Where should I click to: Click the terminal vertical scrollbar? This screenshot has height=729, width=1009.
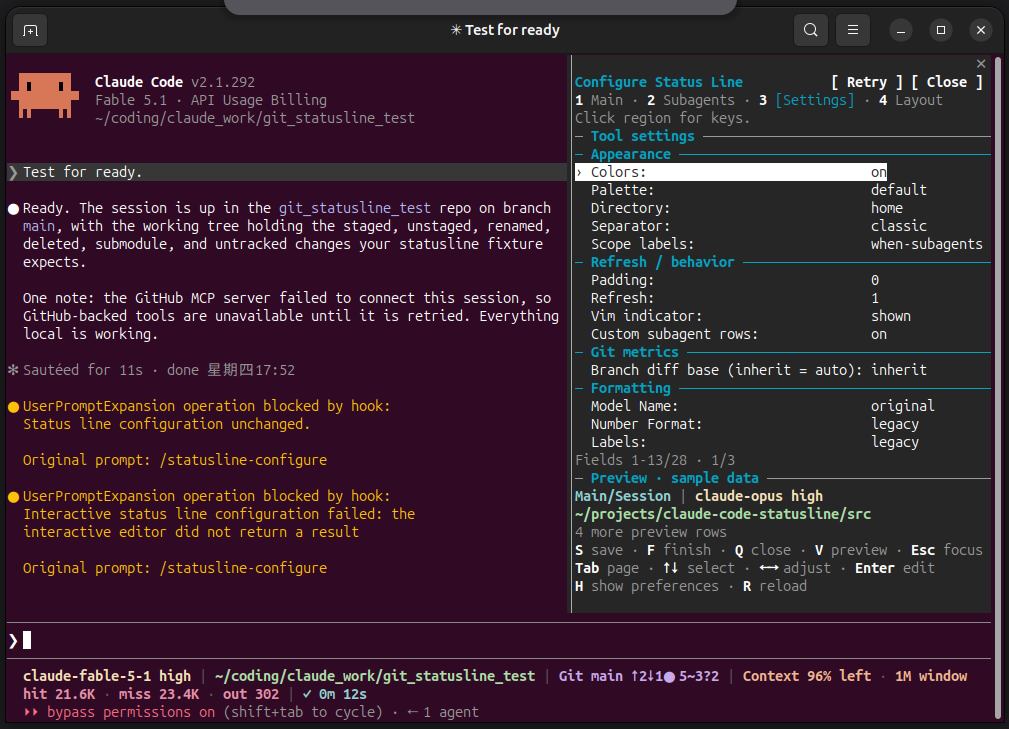point(998,386)
